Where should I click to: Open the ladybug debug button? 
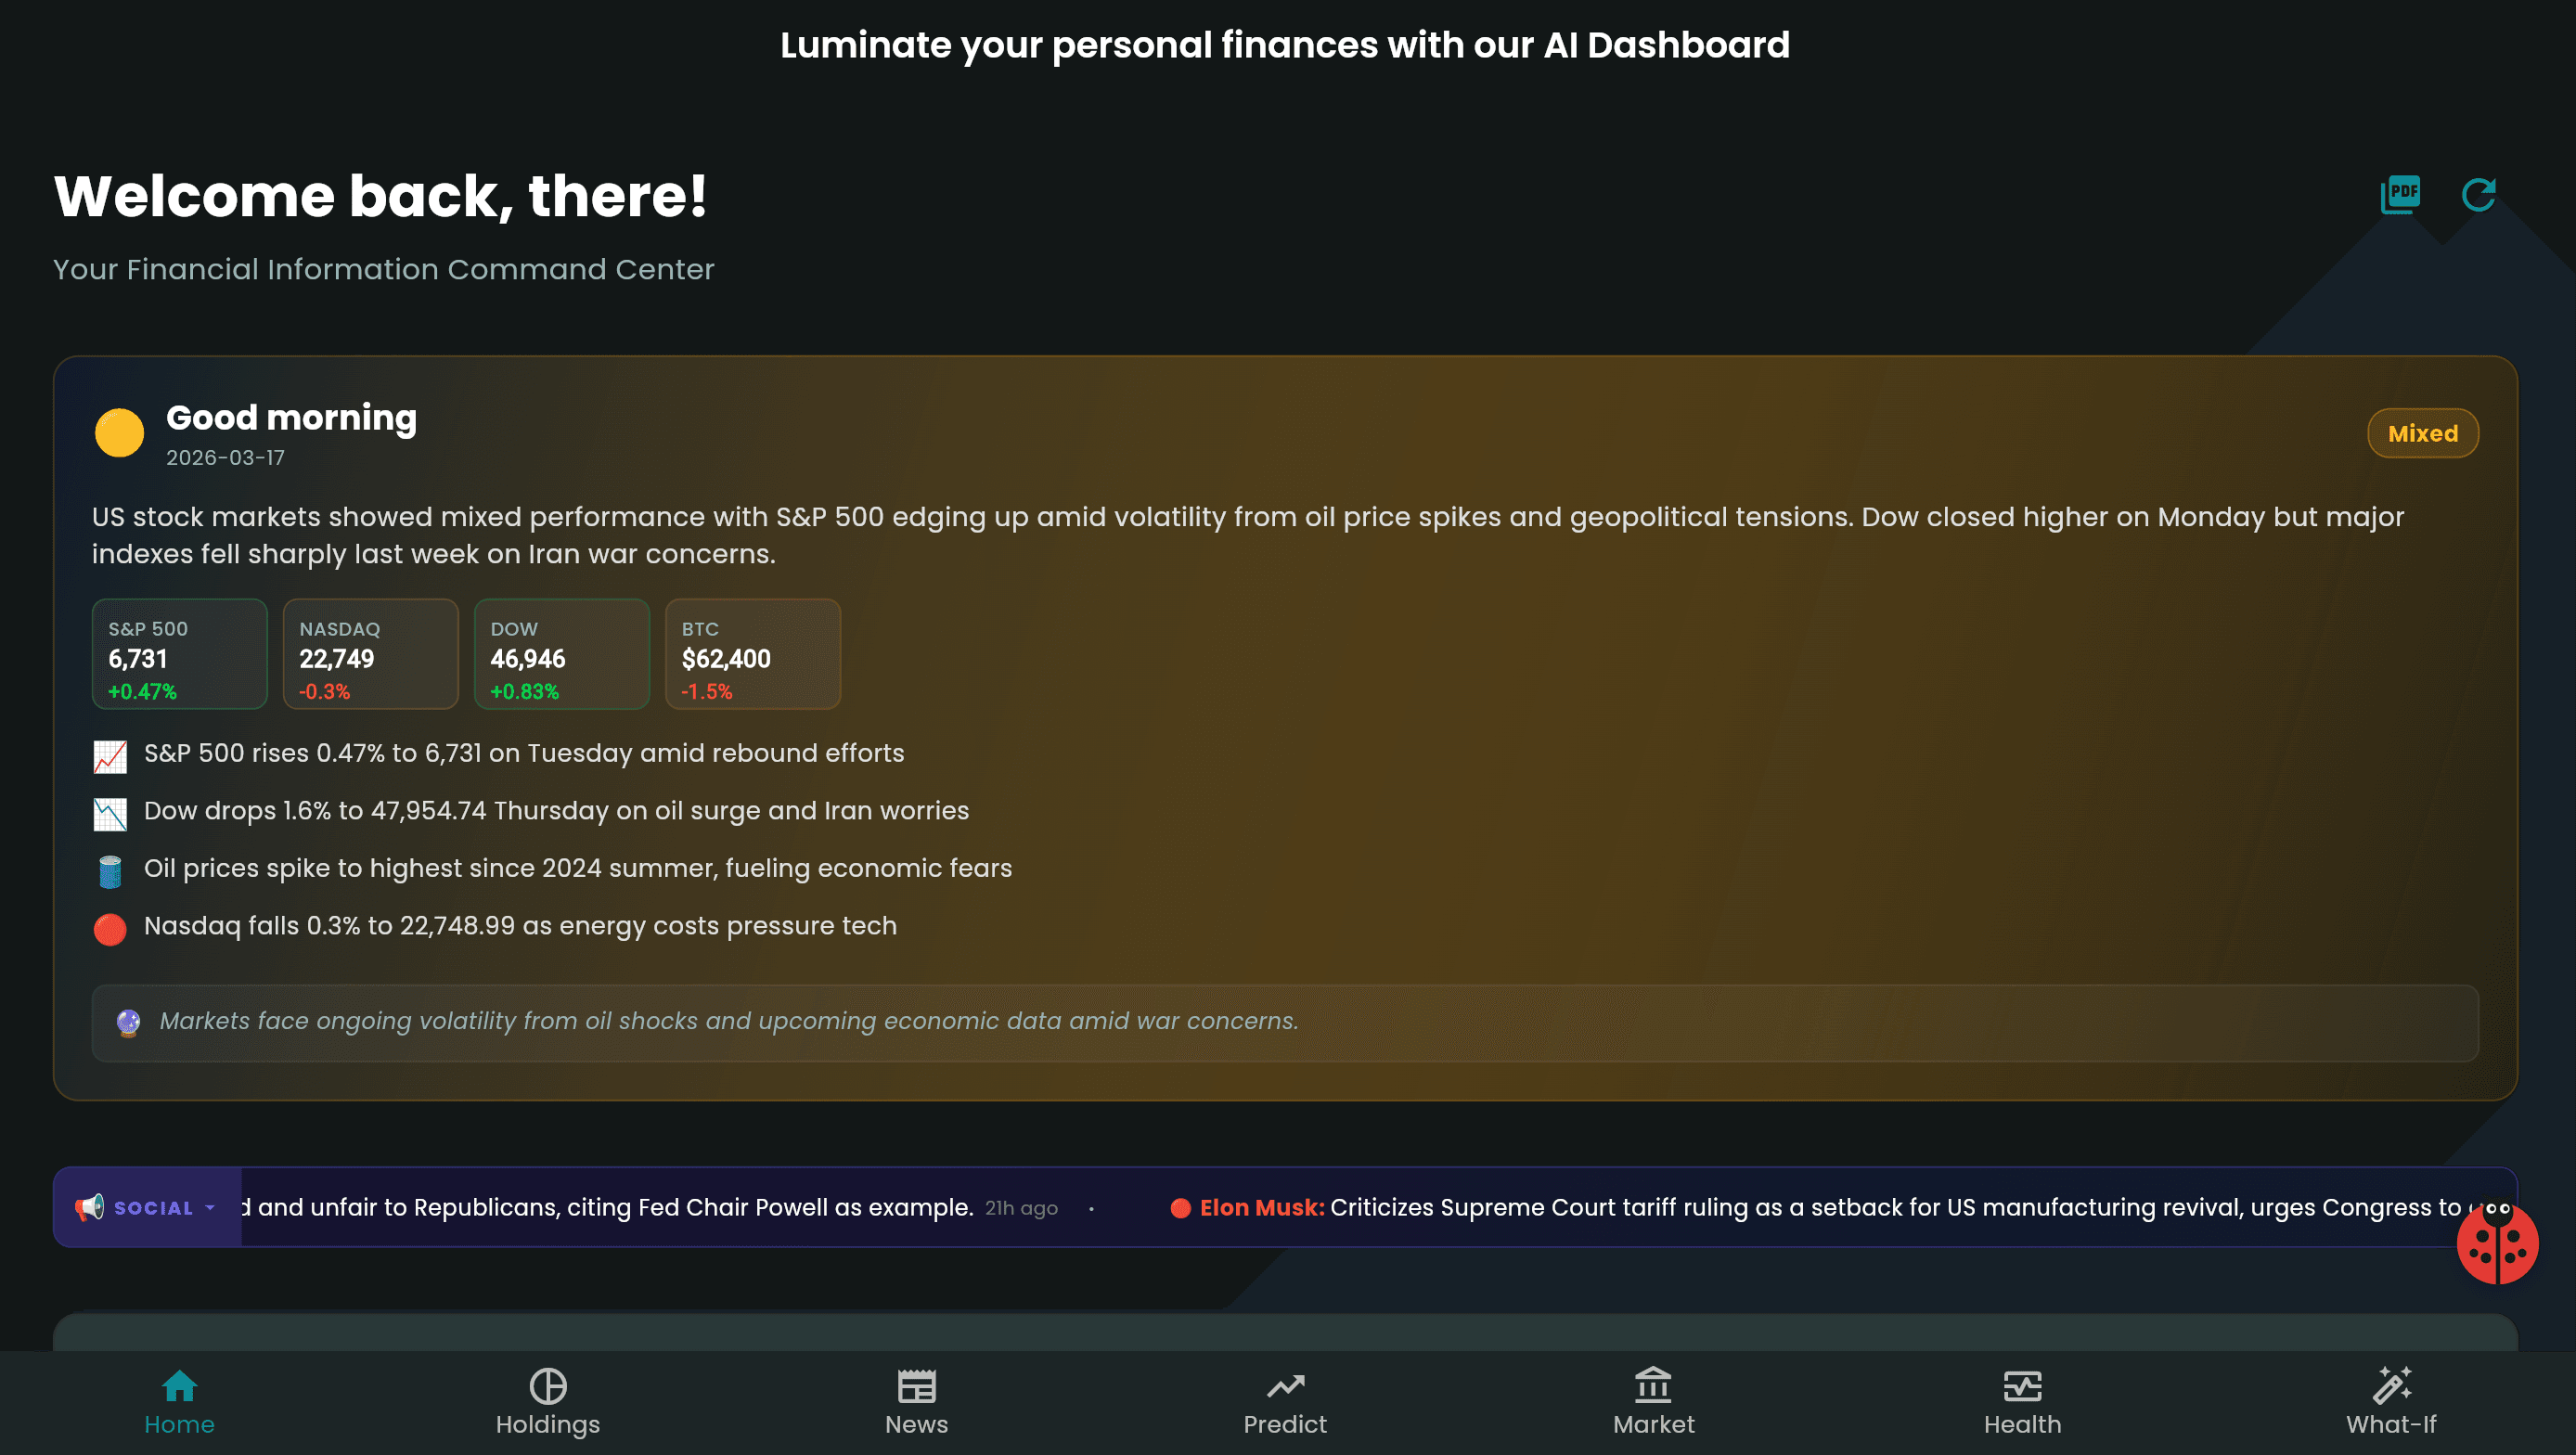pos(2497,1243)
